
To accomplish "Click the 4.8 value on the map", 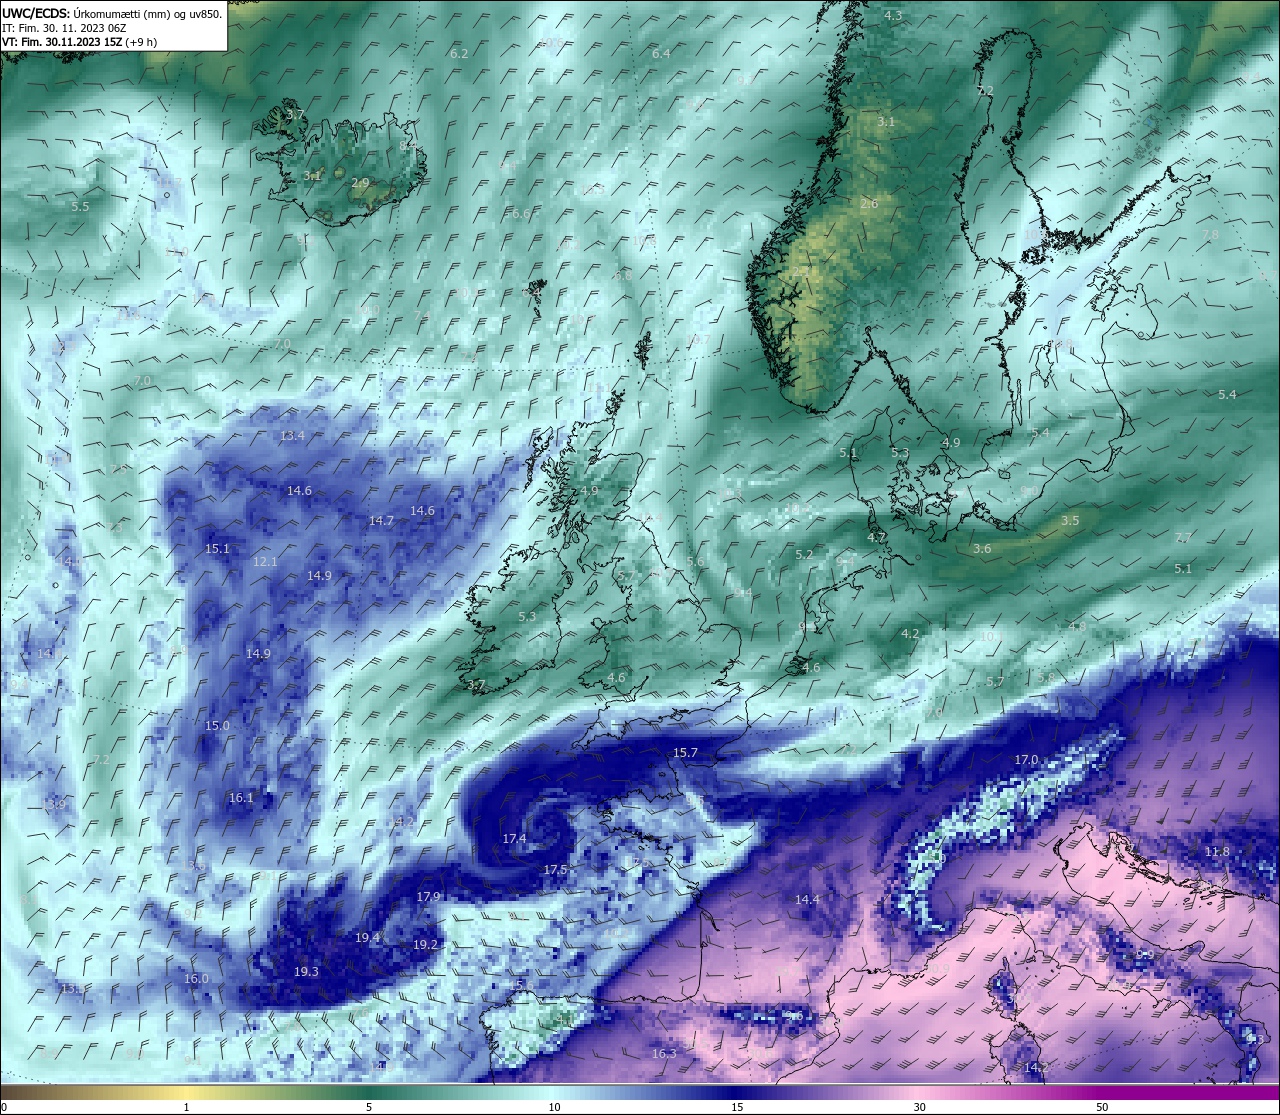I will pyautogui.click(x=1077, y=626).
